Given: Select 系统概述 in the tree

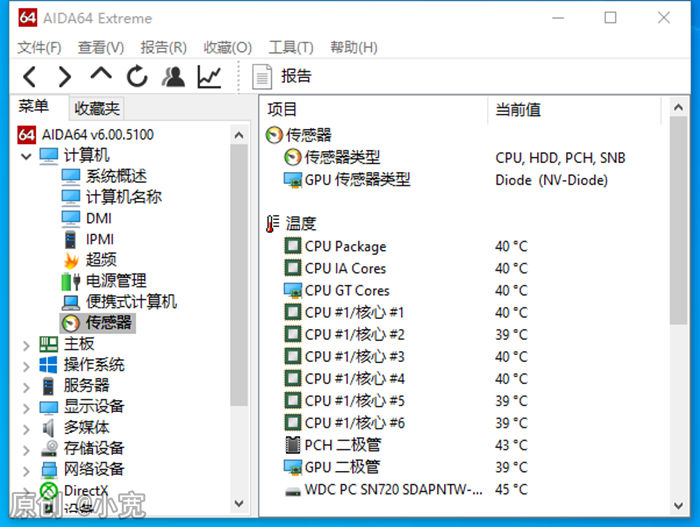Looking at the screenshot, I should (x=104, y=176).
